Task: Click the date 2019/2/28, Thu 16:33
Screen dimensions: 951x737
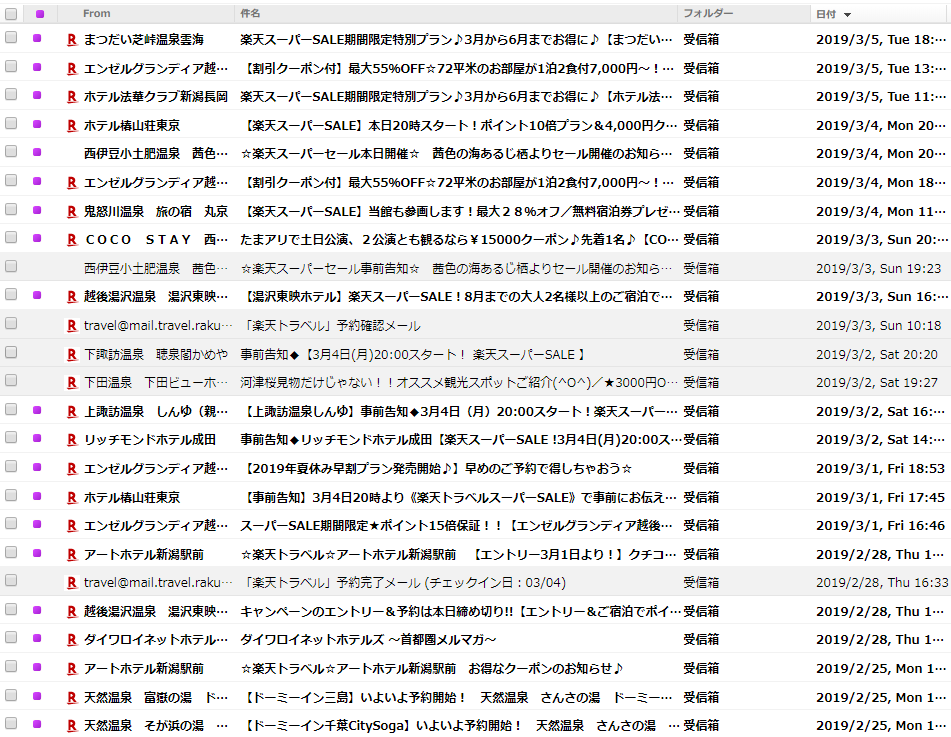Action: click(x=882, y=583)
